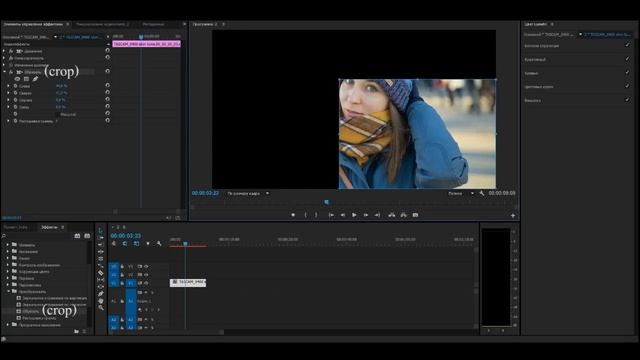The height and width of the screenshot is (360, 640).
Task: Lock the V3 video track
Action: pos(122,267)
